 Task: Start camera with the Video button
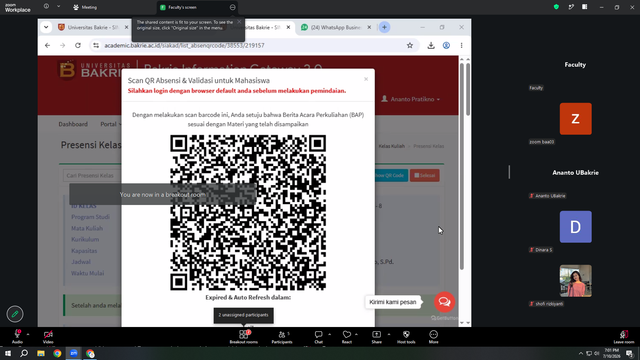click(48, 337)
